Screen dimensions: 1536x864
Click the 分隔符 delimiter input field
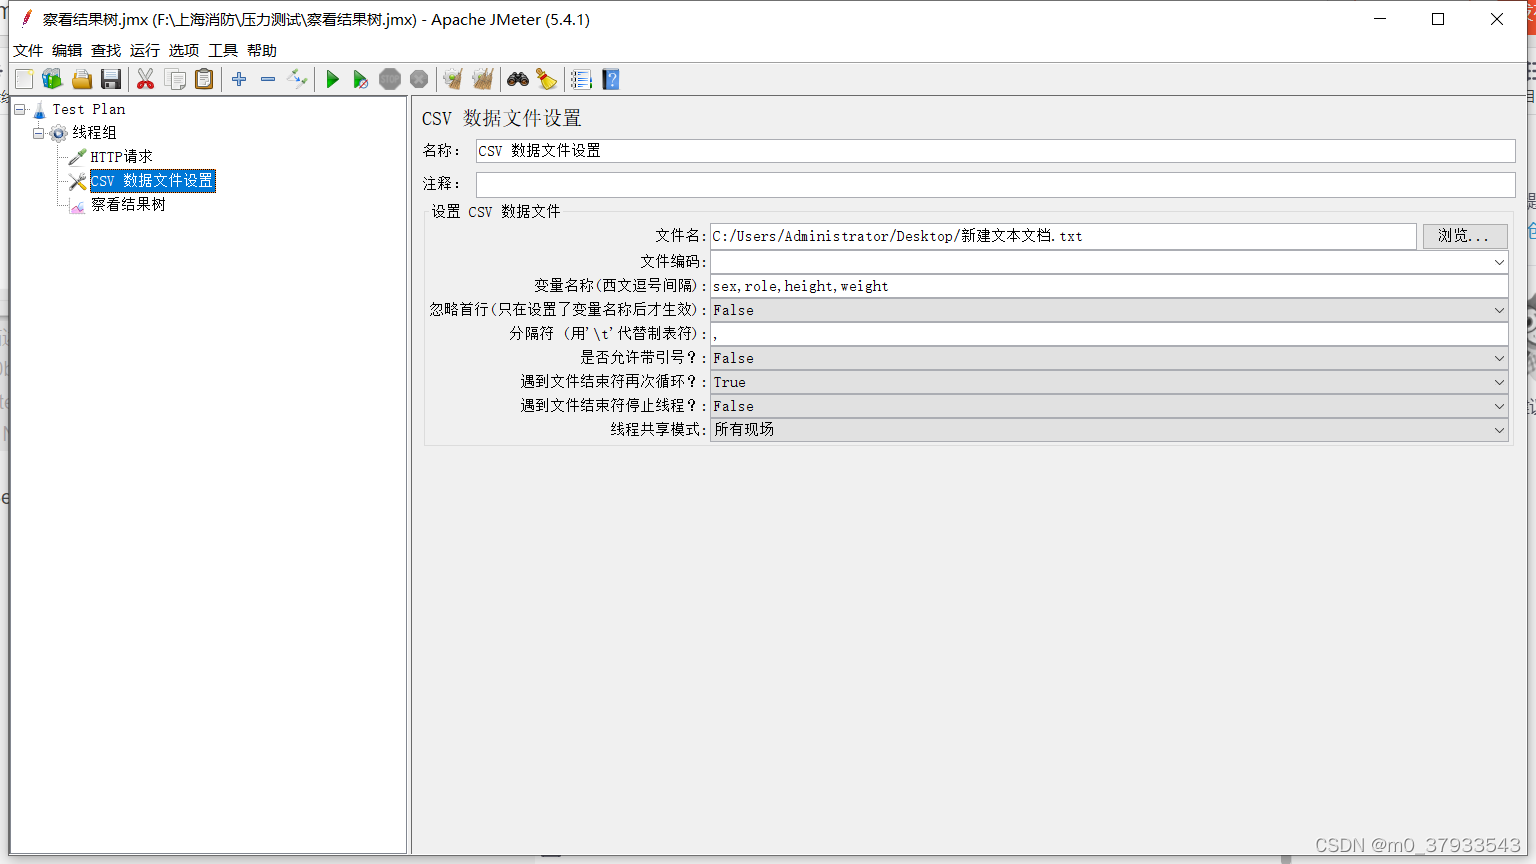[1109, 334]
